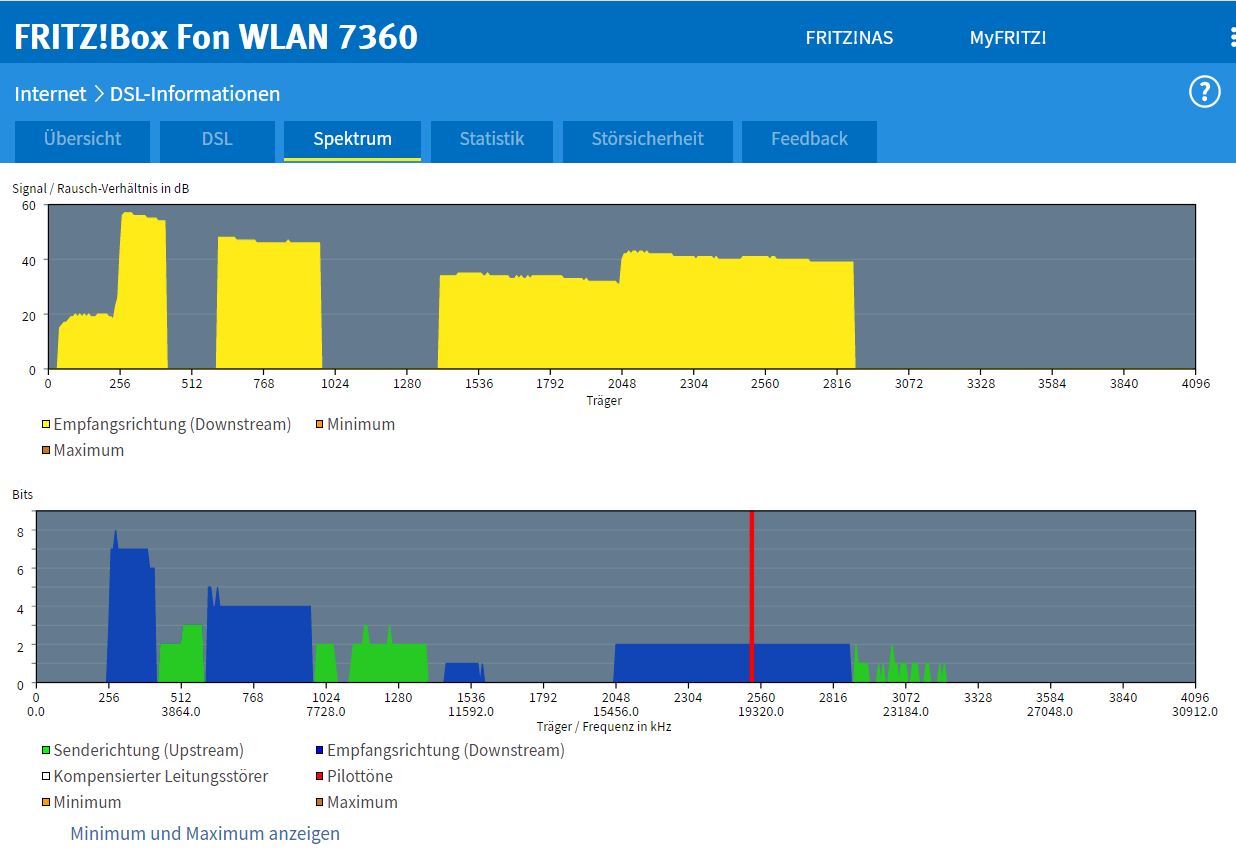
Task: Switch to the Übersicht tab
Action: click(82, 140)
